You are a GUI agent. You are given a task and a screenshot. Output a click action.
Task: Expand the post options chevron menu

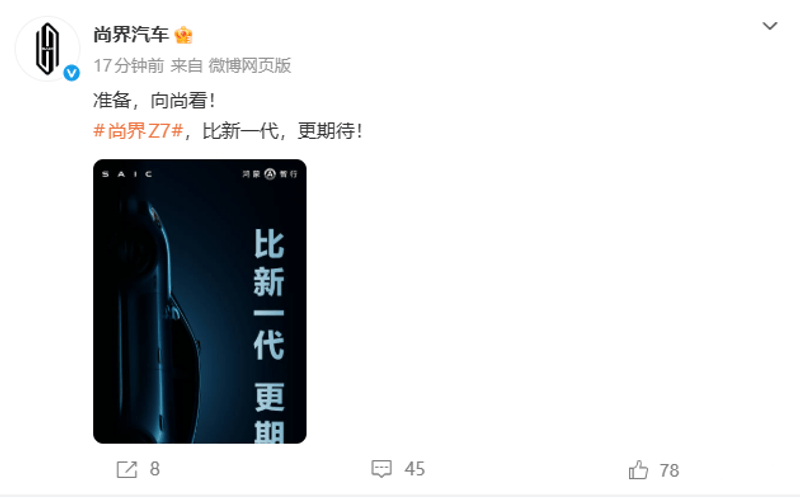(769, 26)
